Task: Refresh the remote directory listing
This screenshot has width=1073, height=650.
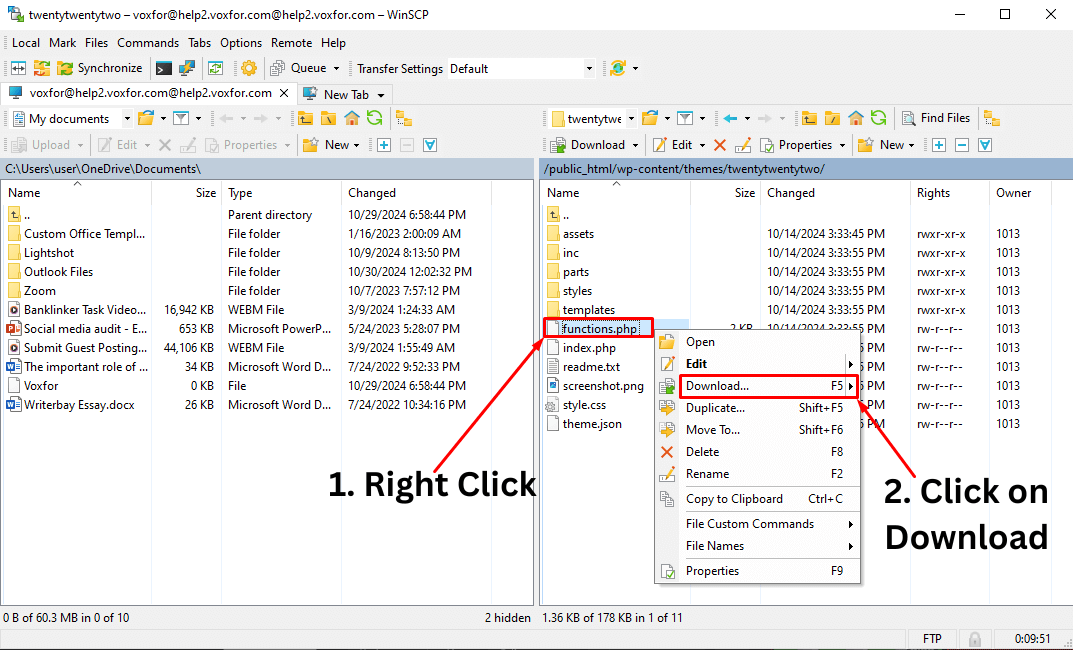Action: click(878, 117)
